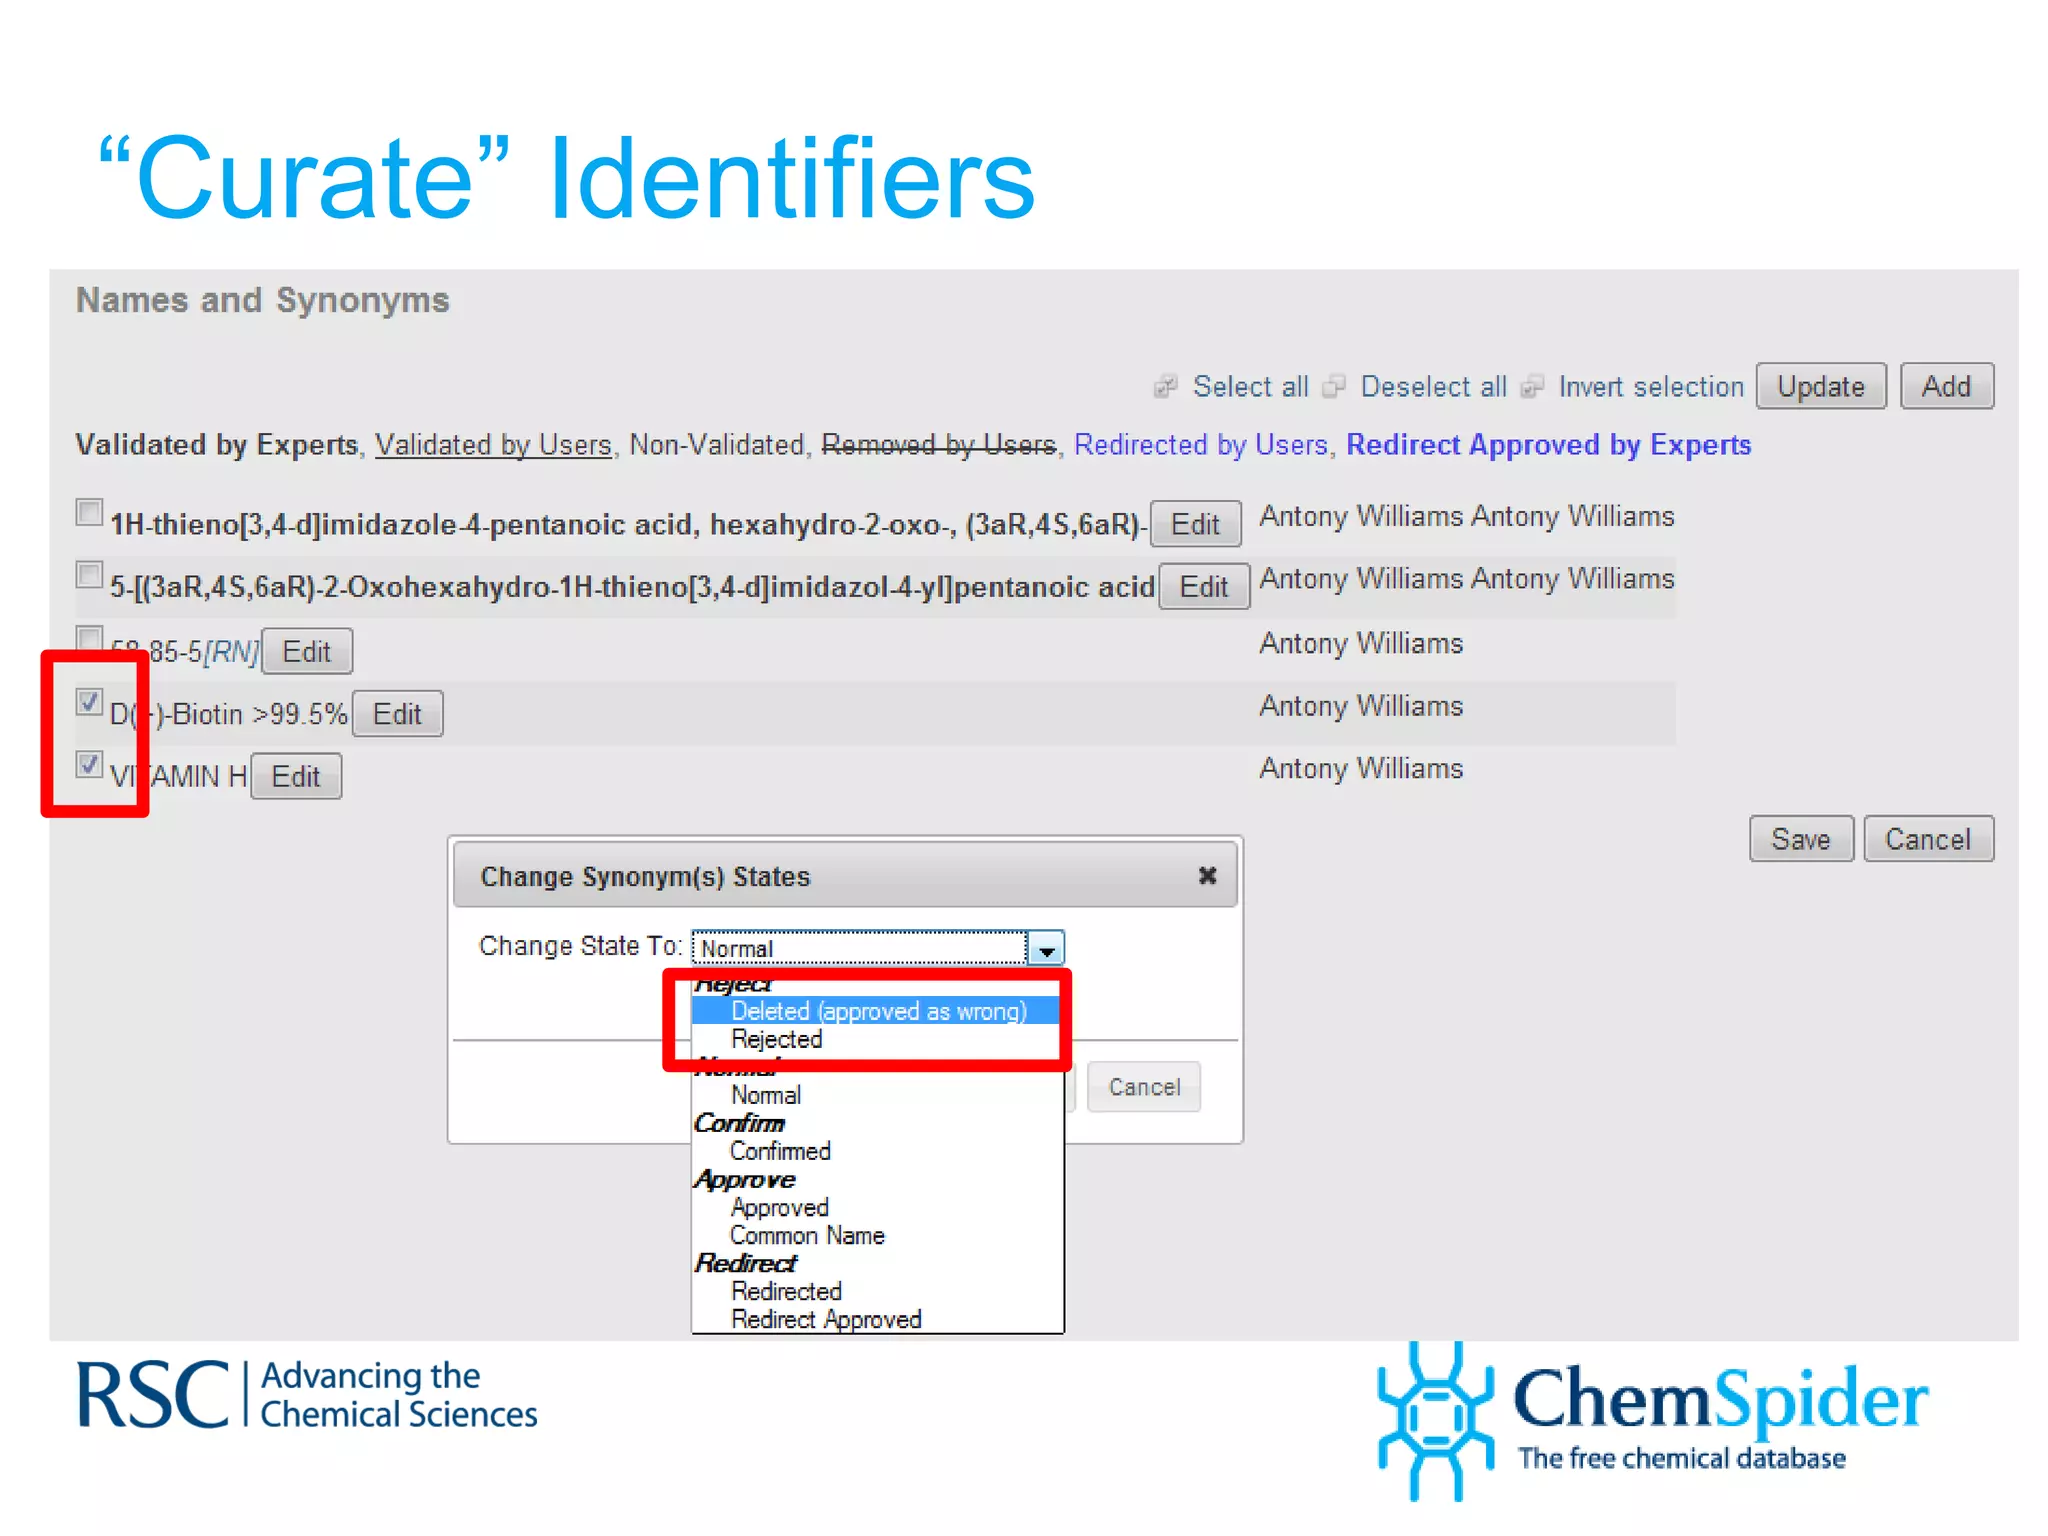Select Common Name in state list

coord(807,1236)
